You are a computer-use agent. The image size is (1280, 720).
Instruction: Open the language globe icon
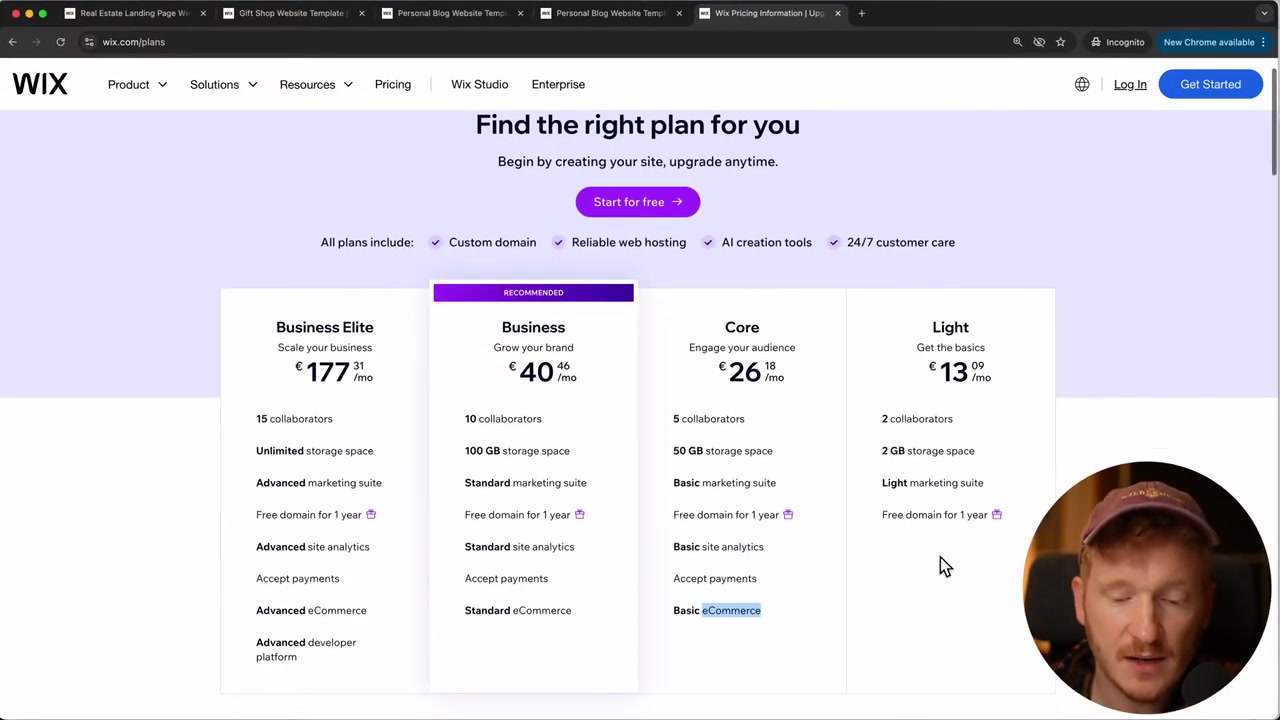coord(1082,84)
